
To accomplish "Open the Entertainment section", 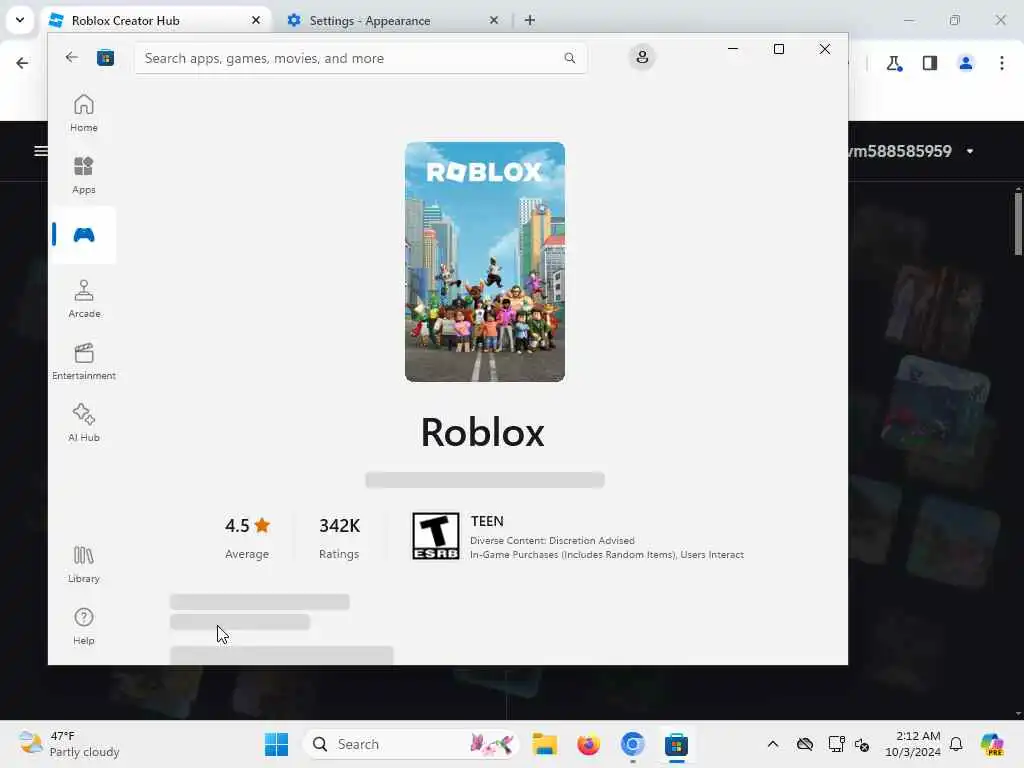I will pos(84,361).
